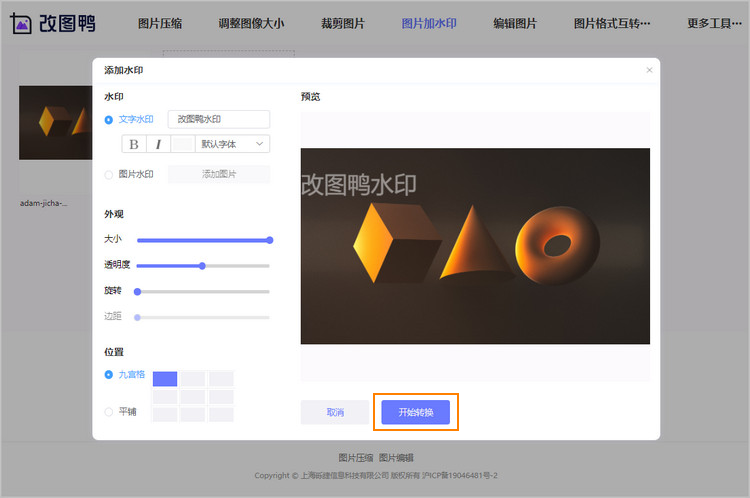Click the 改图鸭 logo icon
This screenshot has width=750, height=498.
[21, 23]
